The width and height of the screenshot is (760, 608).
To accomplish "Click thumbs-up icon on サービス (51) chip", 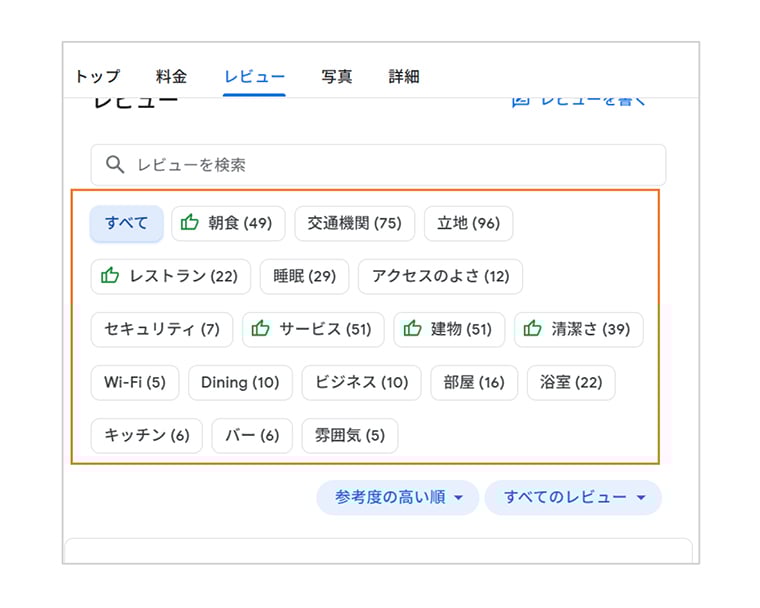I will [261, 329].
